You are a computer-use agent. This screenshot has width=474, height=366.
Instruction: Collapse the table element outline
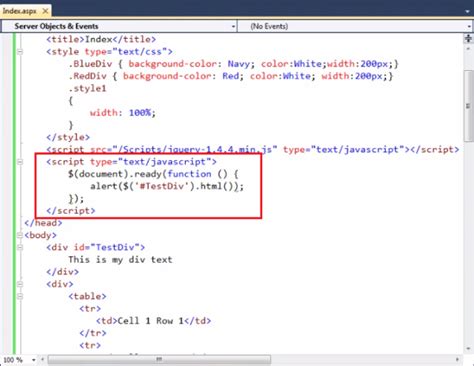coord(20,296)
